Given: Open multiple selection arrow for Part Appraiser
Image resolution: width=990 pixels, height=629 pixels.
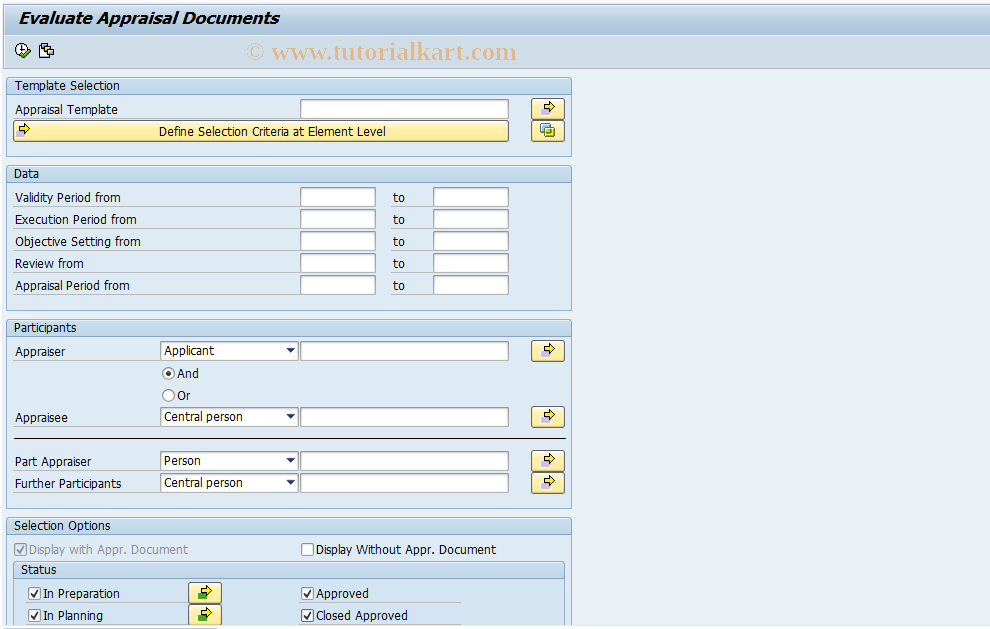Looking at the screenshot, I should point(547,460).
